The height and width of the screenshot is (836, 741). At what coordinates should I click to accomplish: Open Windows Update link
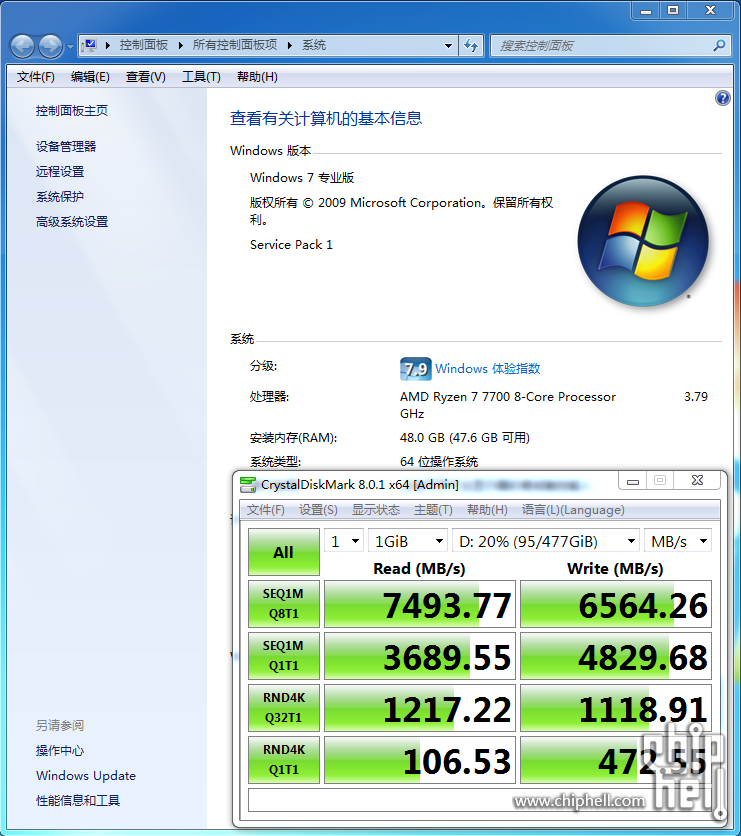coord(86,776)
